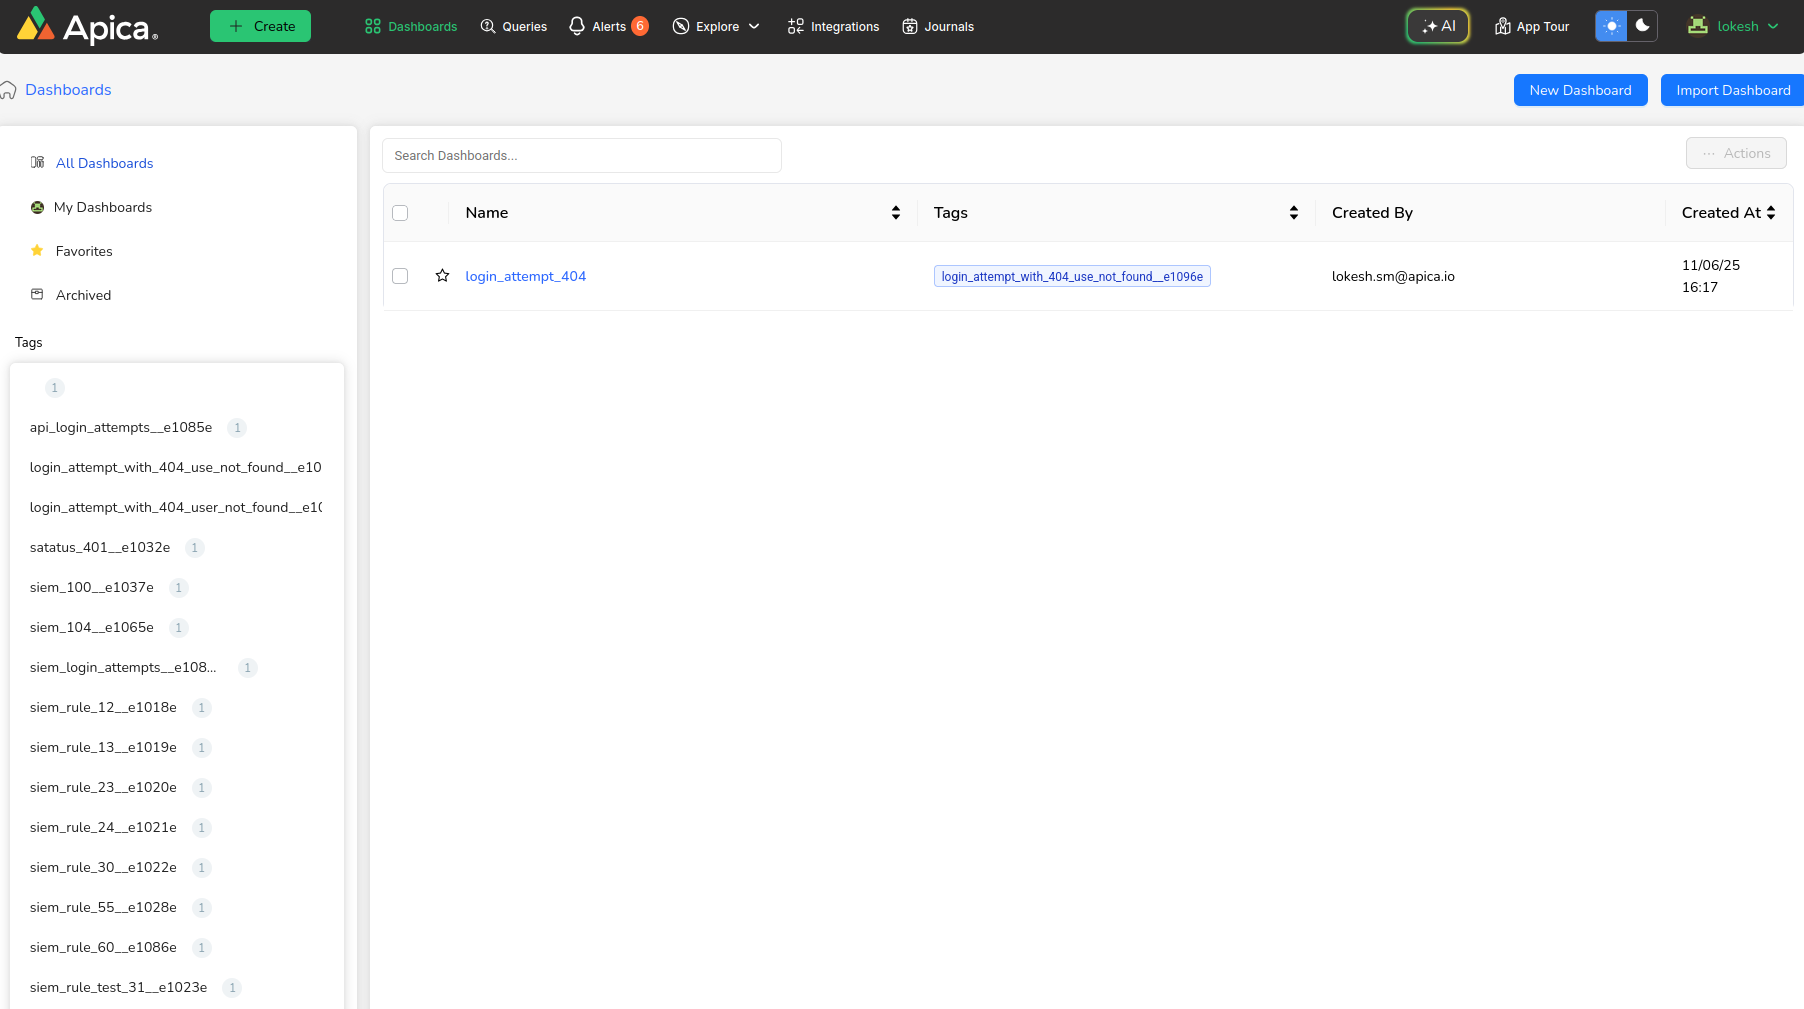Open the Journals section

click(x=937, y=26)
